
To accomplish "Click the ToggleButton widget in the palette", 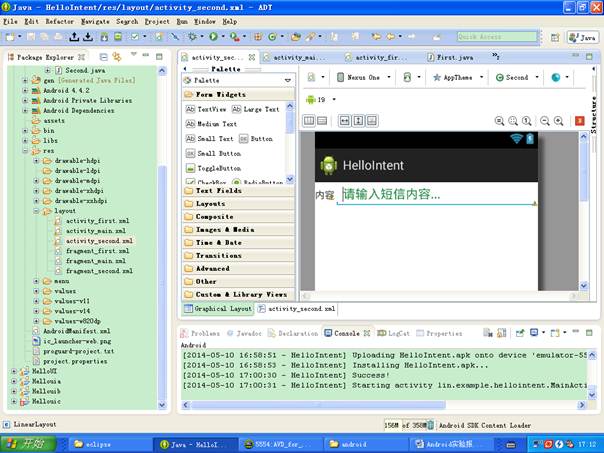I will pos(218,168).
